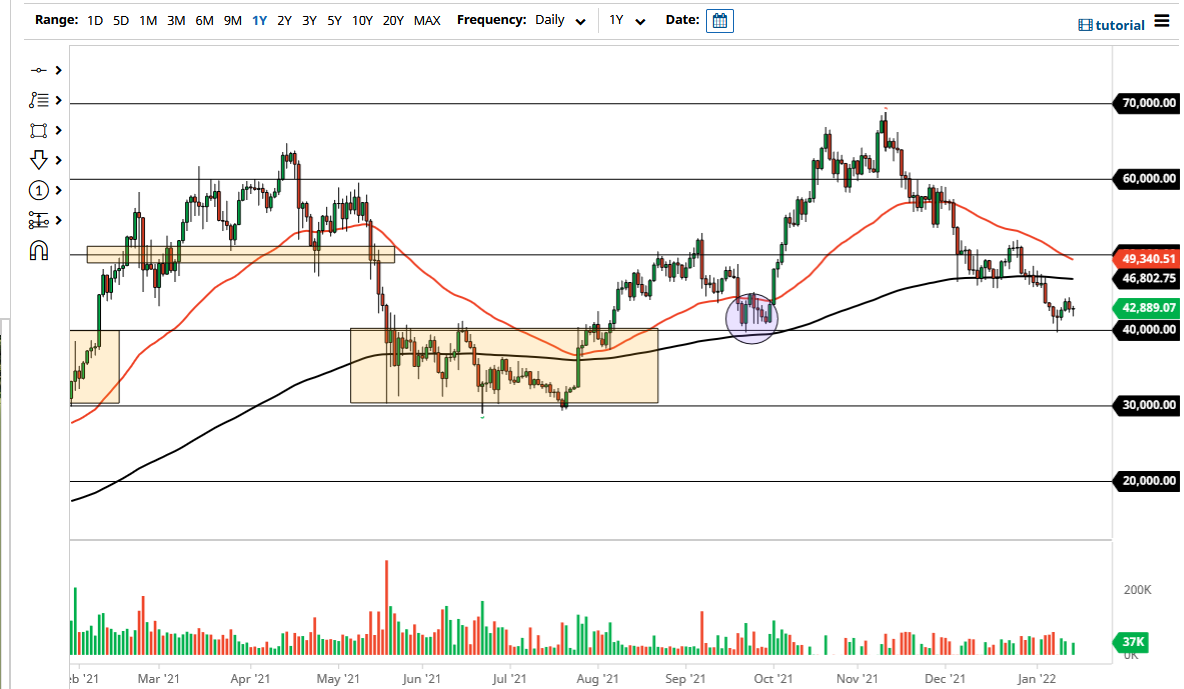
Task: Switch the range to 5D
Action: (x=120, y=20)
